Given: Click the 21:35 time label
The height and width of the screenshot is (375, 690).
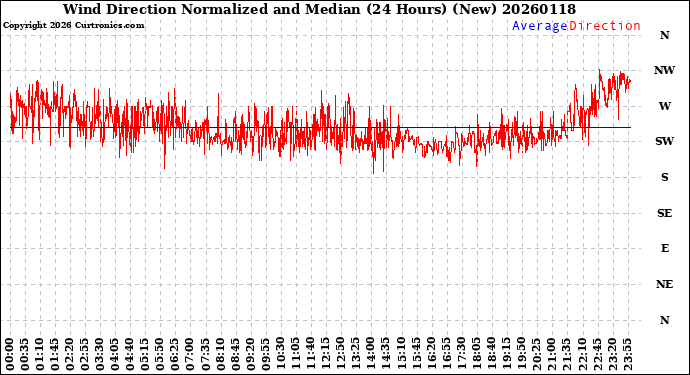Looking at the screenshot, I should tap(566, 355).
